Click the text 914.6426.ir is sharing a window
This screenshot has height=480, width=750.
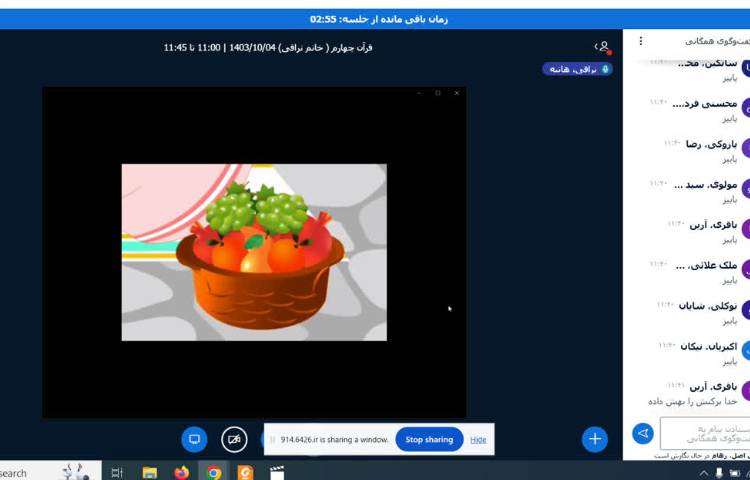(334, 440)
